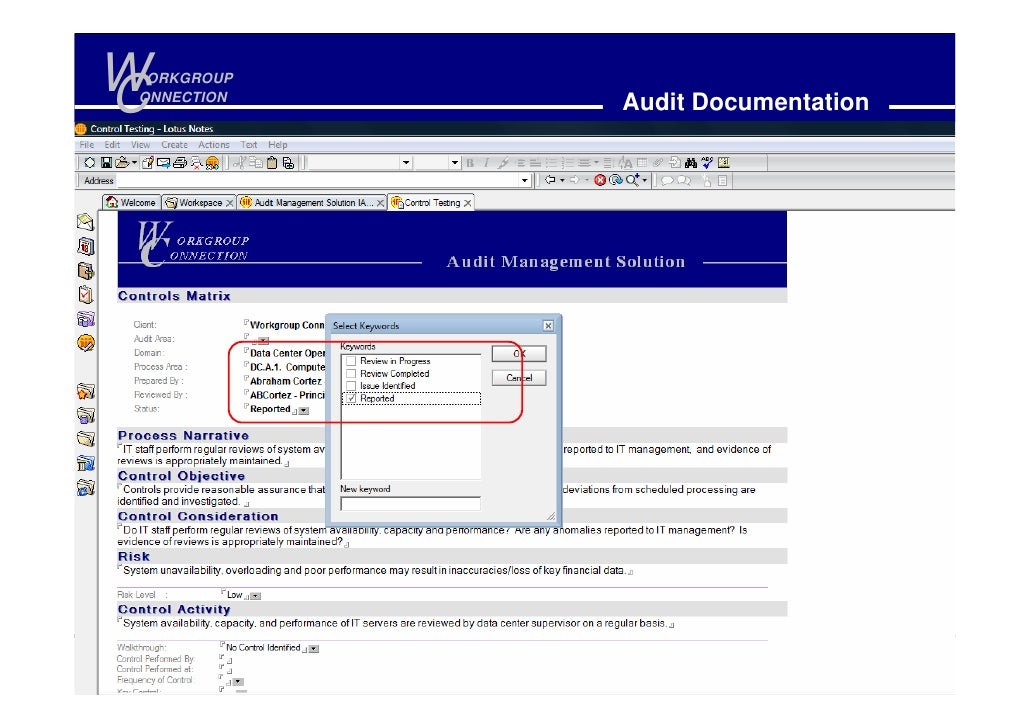This screenshot has width=1030, height=728.
Task: Open the font name dropdown in toolbar
Action: pos(405,162)
